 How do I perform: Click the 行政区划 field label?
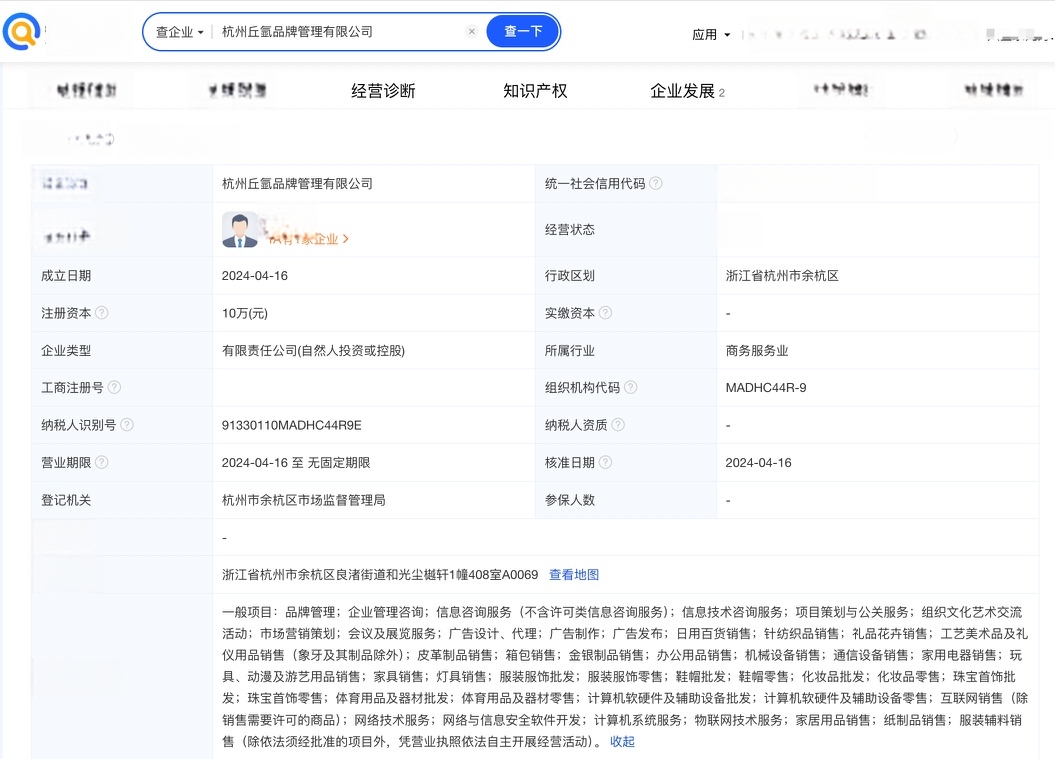pos(570,276)
